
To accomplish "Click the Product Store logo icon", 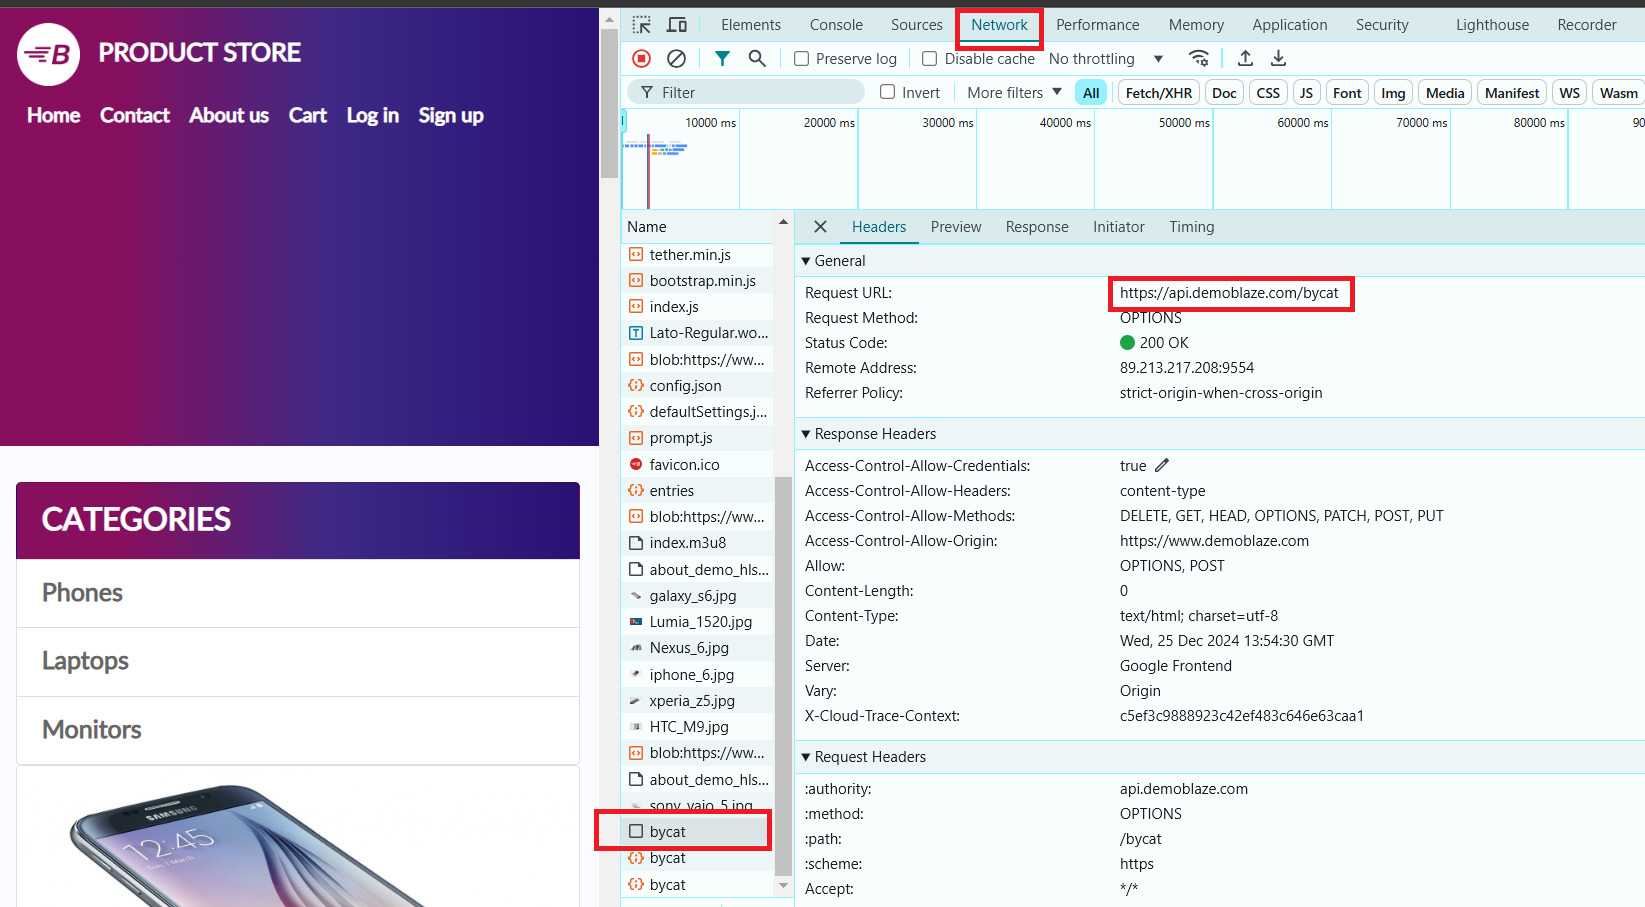I will pos(49,54).
